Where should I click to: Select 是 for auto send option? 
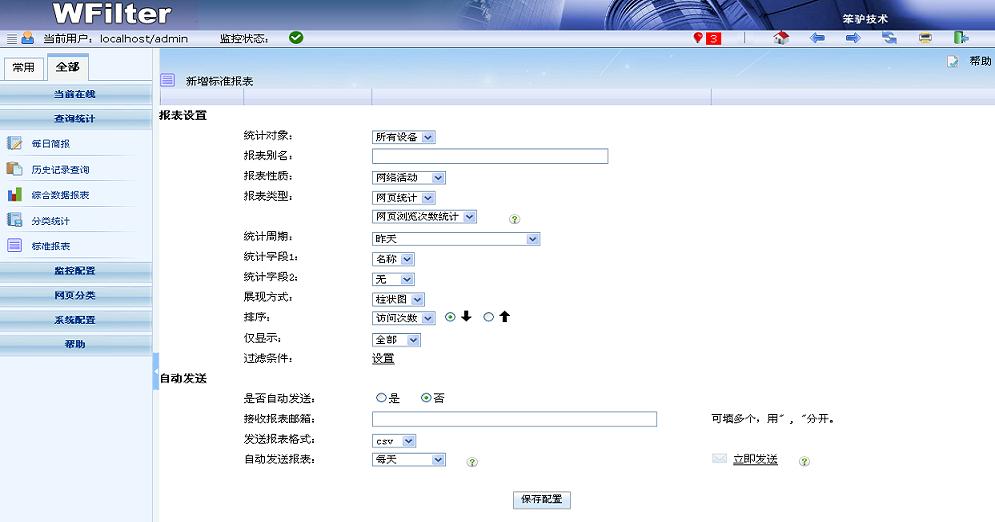[381, 398]
